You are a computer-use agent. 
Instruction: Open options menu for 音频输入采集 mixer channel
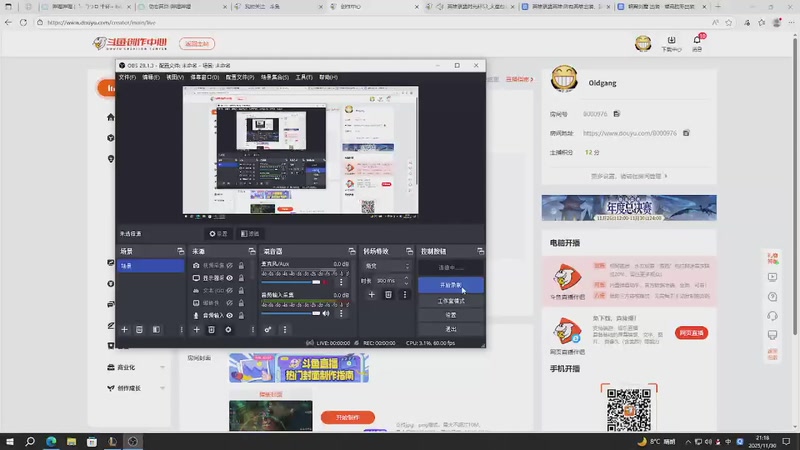tap(341, 313)
